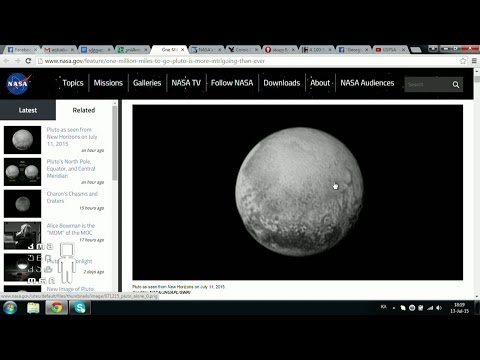Click the keyboard language indicator in tray

384,307
